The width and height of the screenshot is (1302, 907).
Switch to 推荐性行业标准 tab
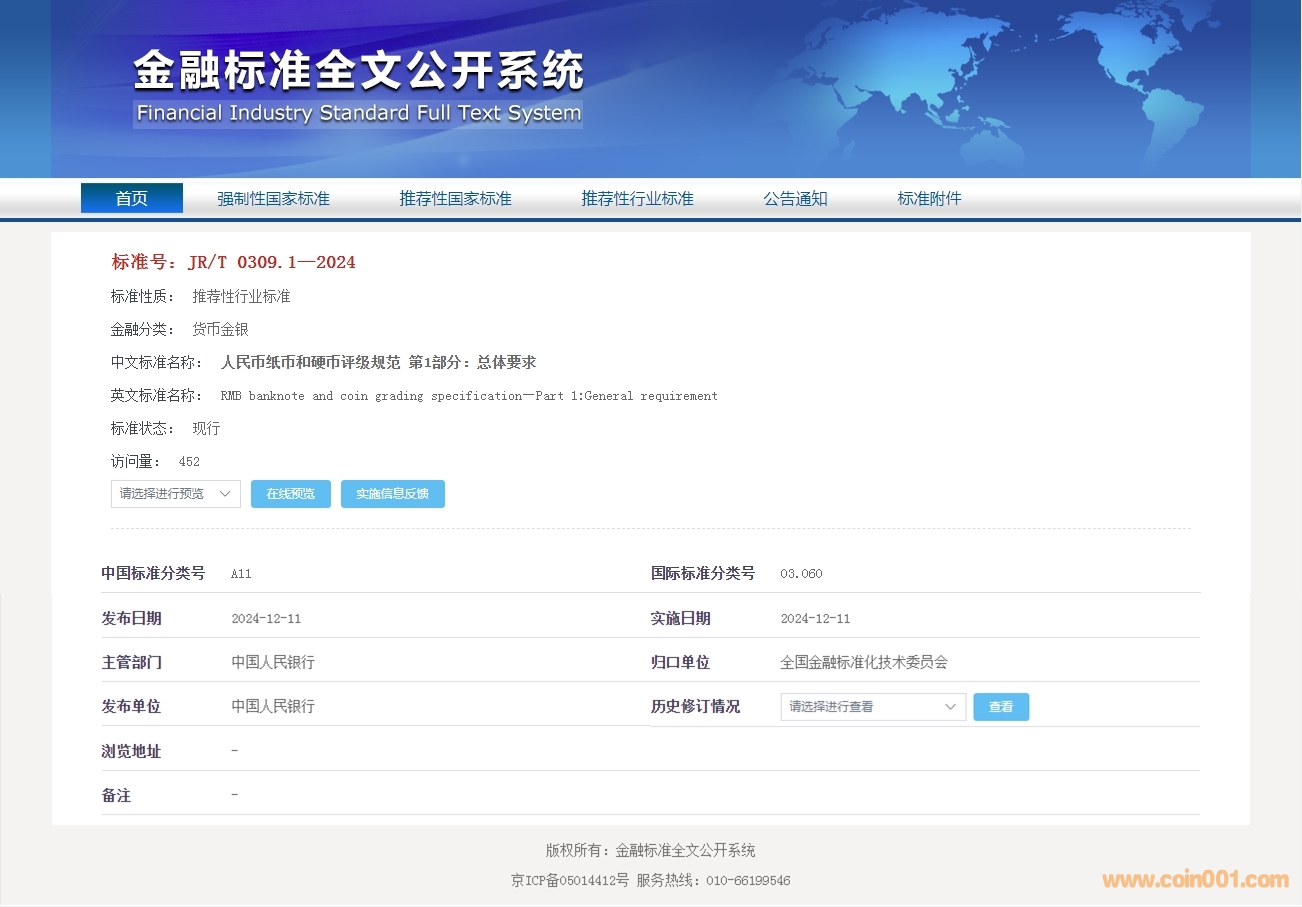[x=637, y=198]
